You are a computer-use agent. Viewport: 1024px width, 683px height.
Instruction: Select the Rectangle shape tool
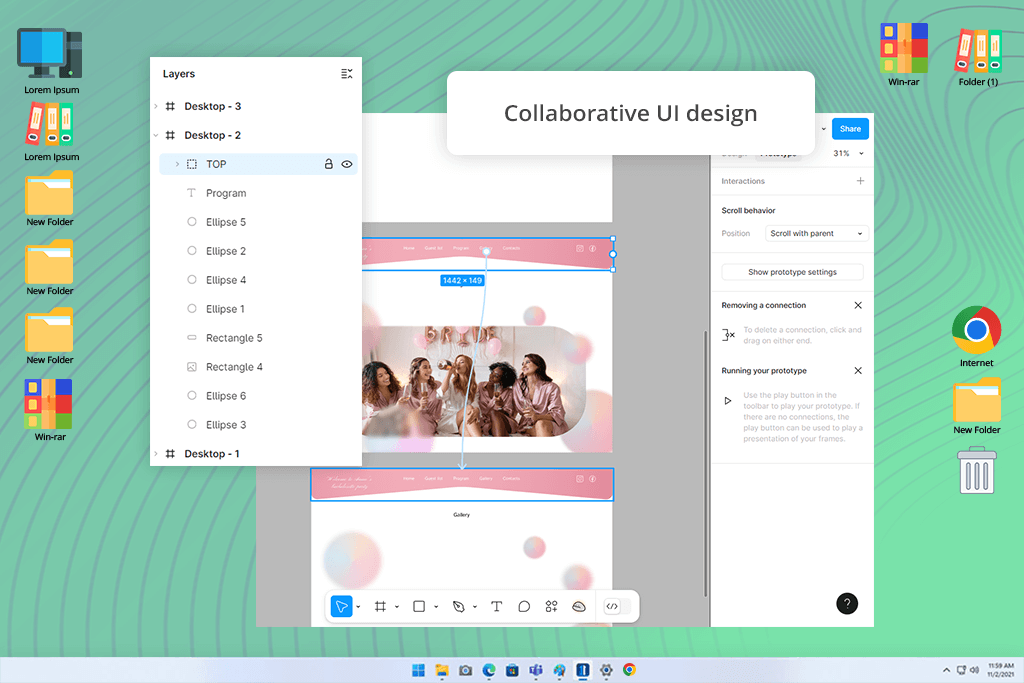tap(419, 607)
